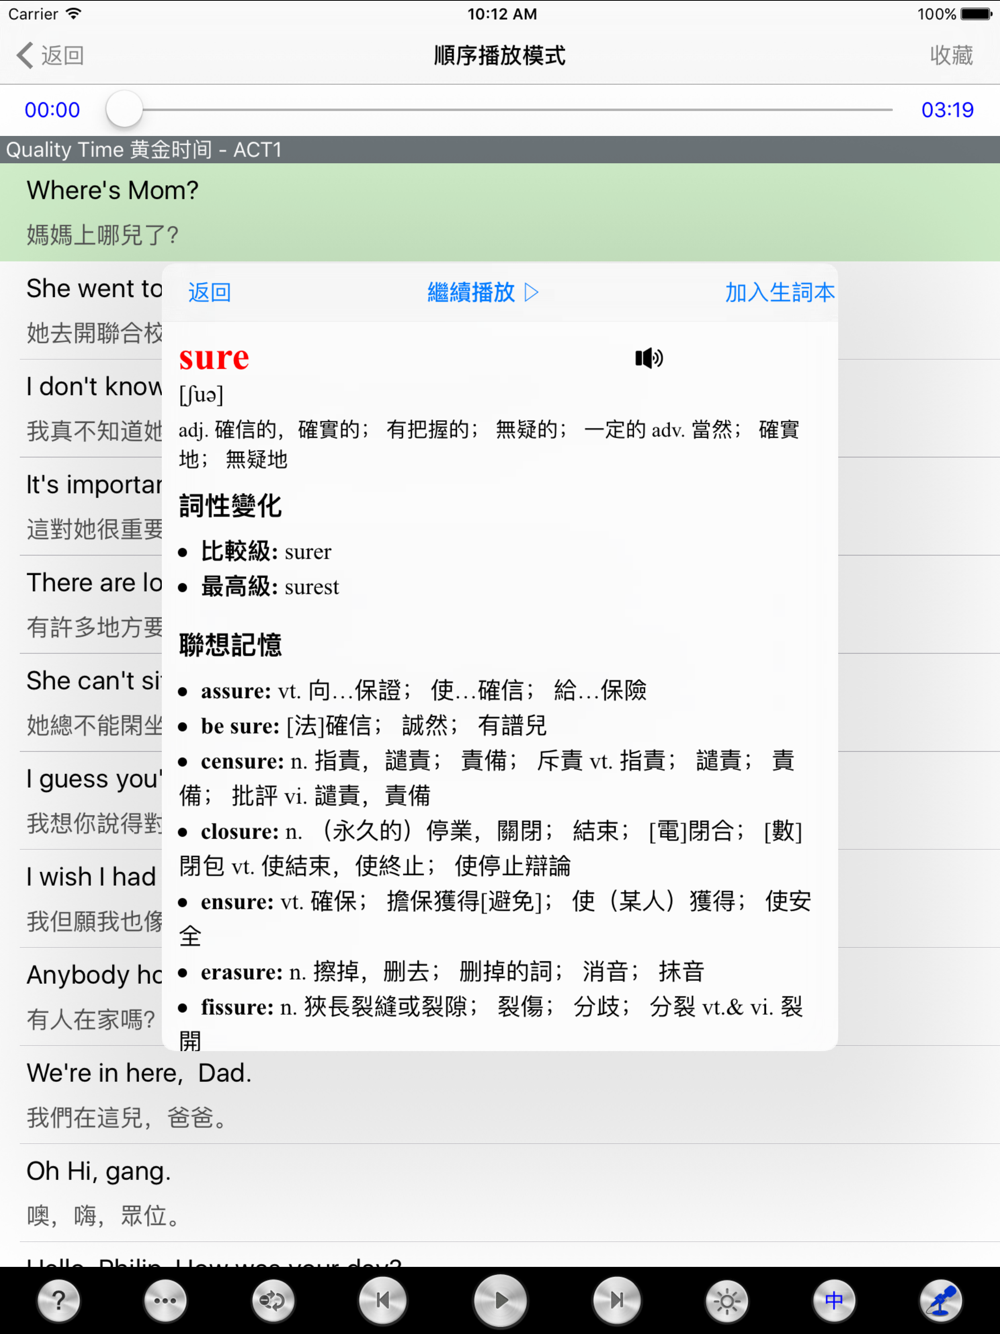Click the audio progress track midpoint
The width and height of the screenshot is (1000, 1334).
coord(500,109)
